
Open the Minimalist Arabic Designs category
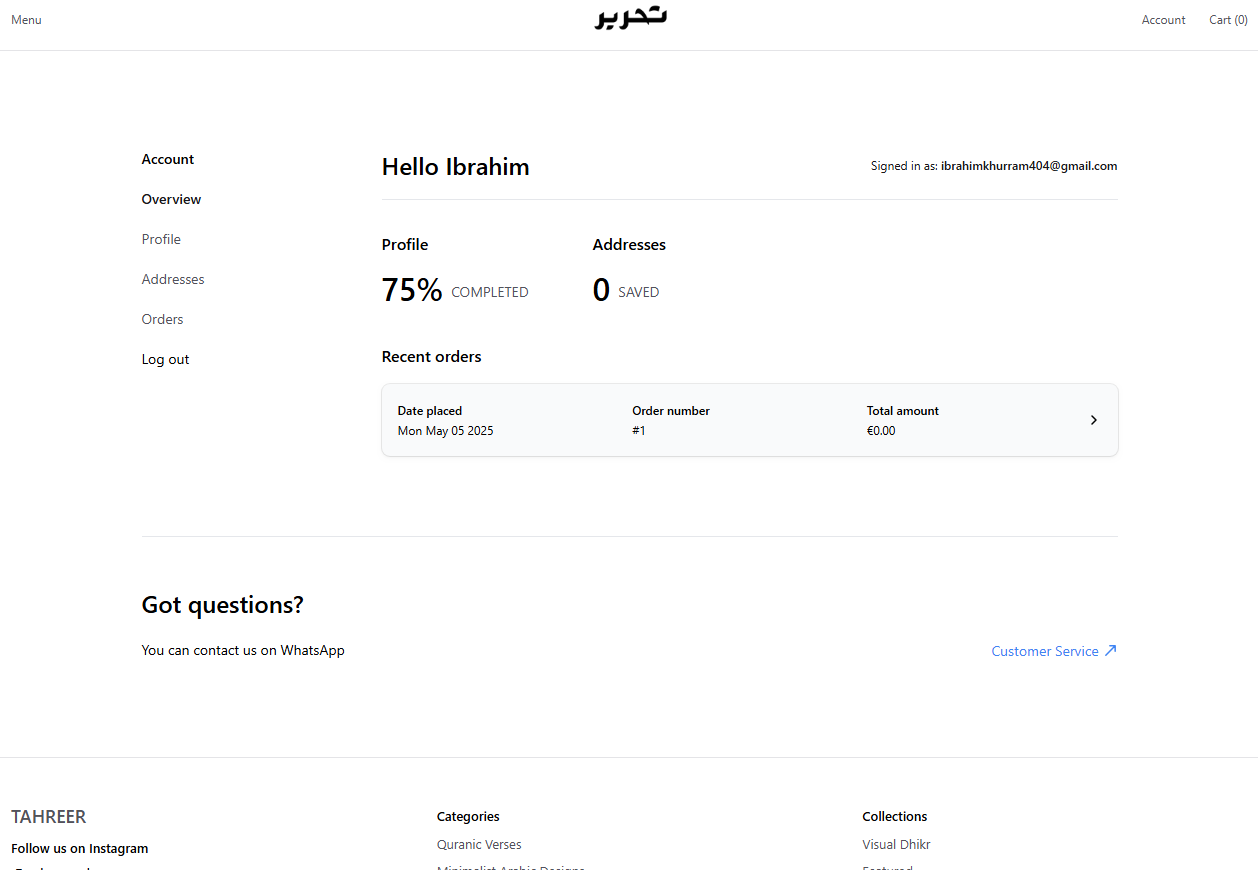tap(511, 866)
